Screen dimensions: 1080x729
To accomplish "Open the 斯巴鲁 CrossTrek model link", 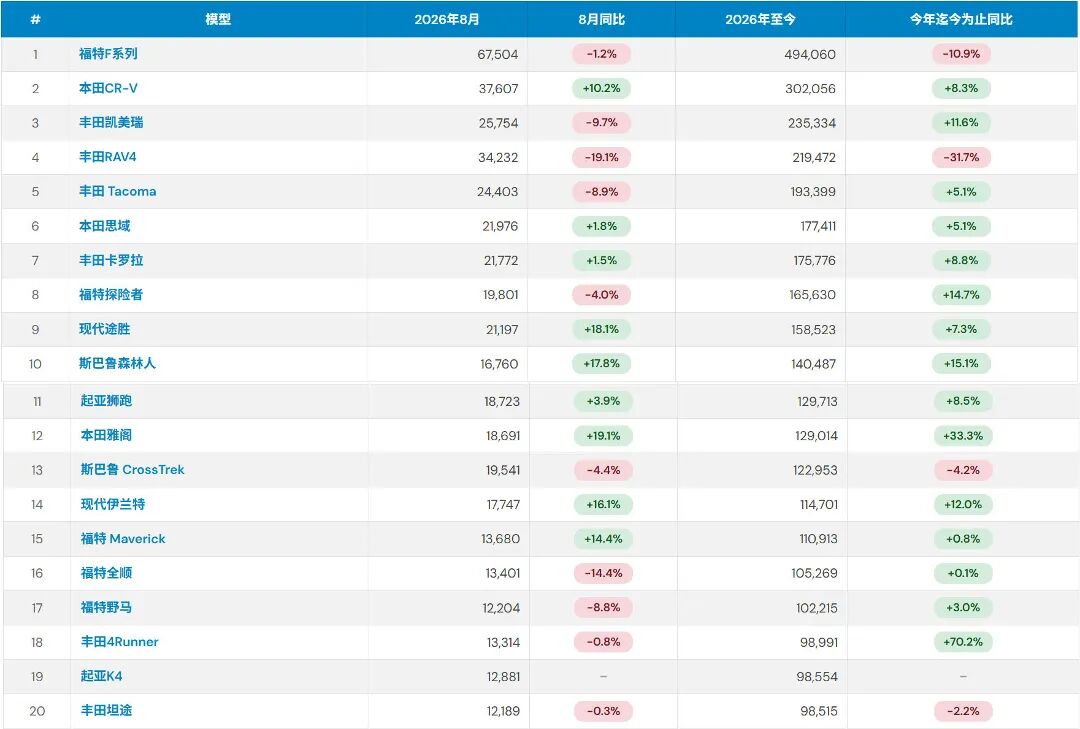I will click(132, 470).
